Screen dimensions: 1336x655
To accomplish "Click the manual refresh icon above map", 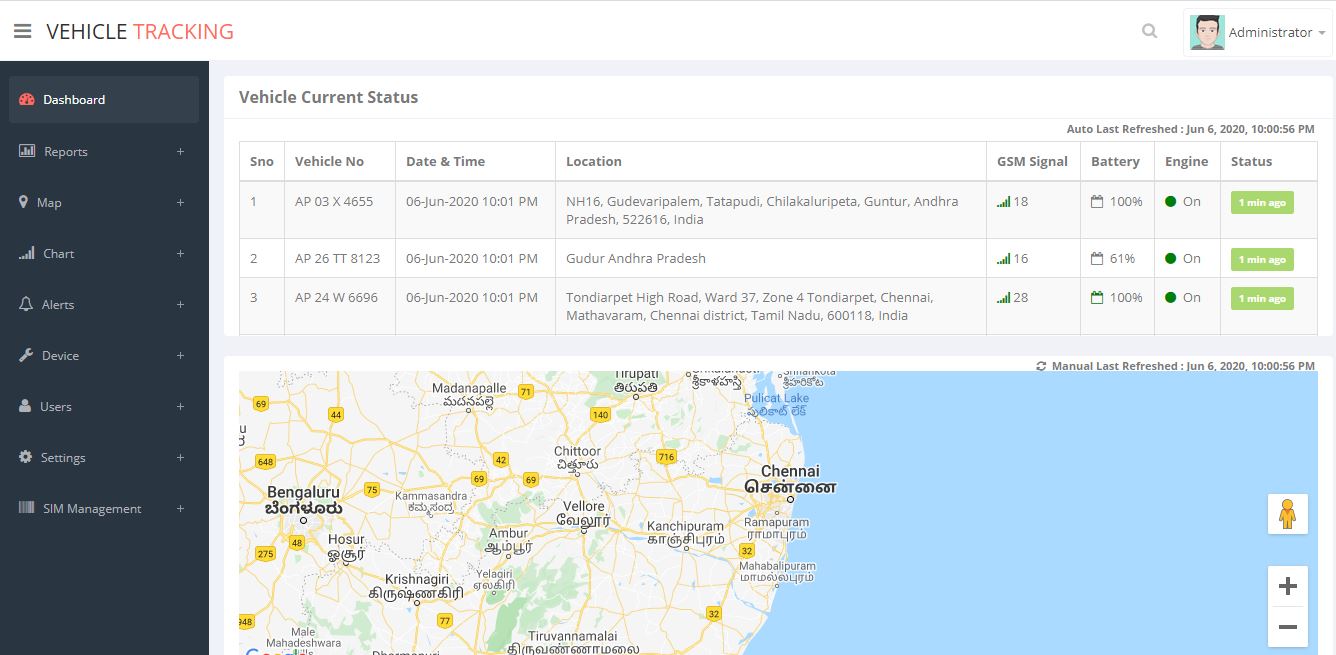I will click(1041, 366).
